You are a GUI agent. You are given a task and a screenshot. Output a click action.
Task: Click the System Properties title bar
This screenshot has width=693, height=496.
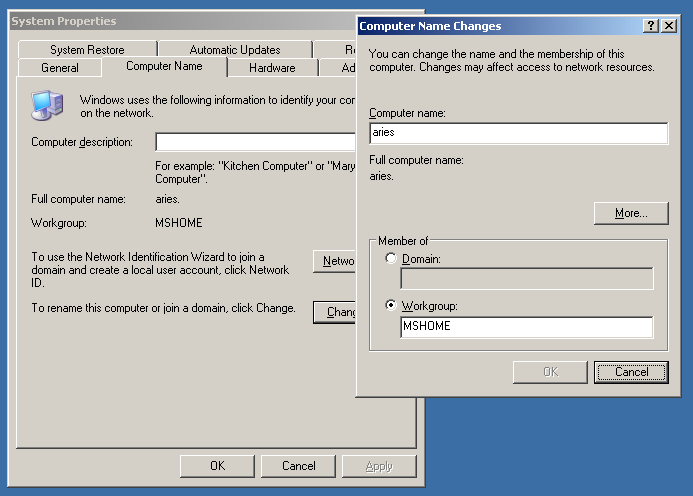pyautogui.click(x=180, y=21)
